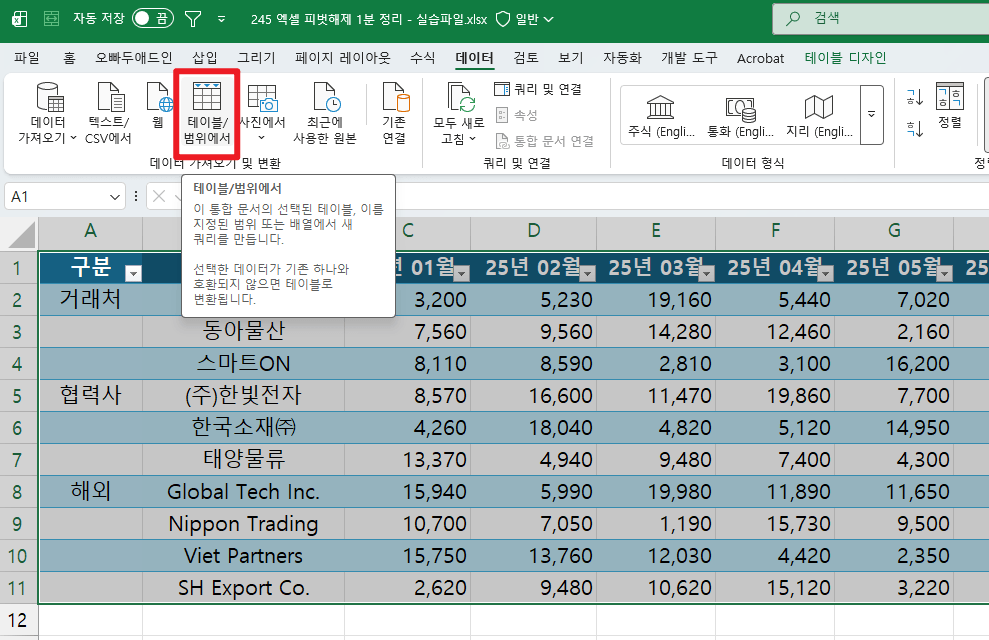Click the select-all corner triangle
This screenshot has height=640, width=989.
pos(21,235)
